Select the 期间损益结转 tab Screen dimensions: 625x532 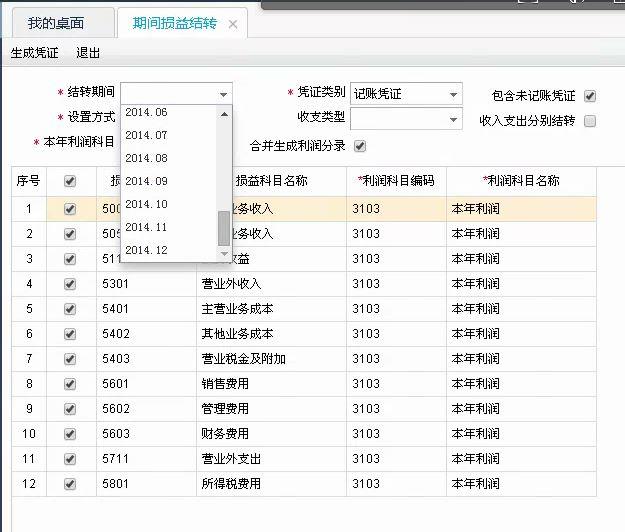click(x=175, y=23)
